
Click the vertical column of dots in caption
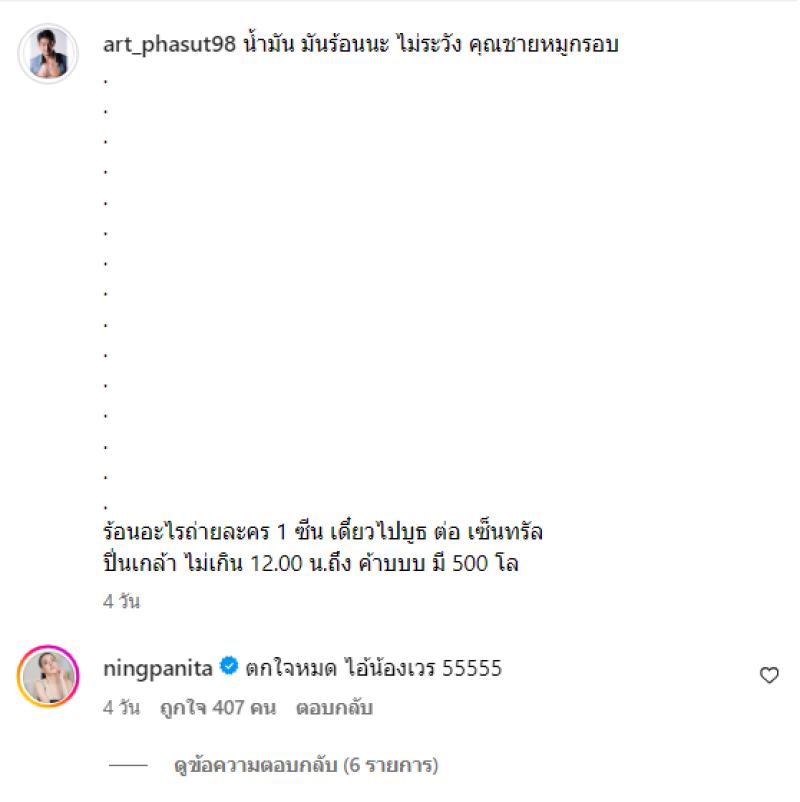(x=105, y=294)
